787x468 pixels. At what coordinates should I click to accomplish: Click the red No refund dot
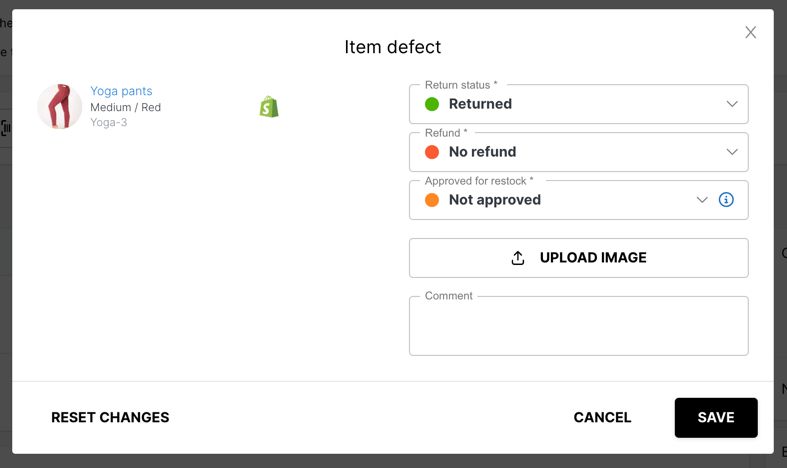[432, 152]
